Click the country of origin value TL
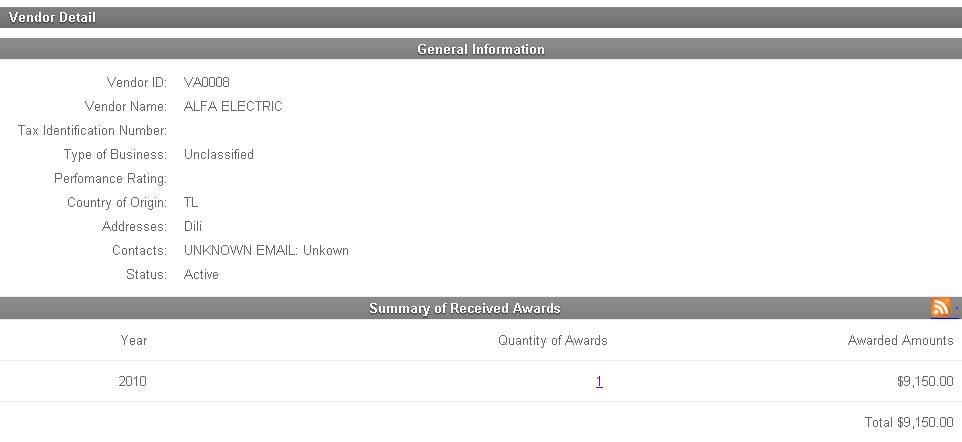The width and height of the screenshot is (962, 442). (191, 203)
